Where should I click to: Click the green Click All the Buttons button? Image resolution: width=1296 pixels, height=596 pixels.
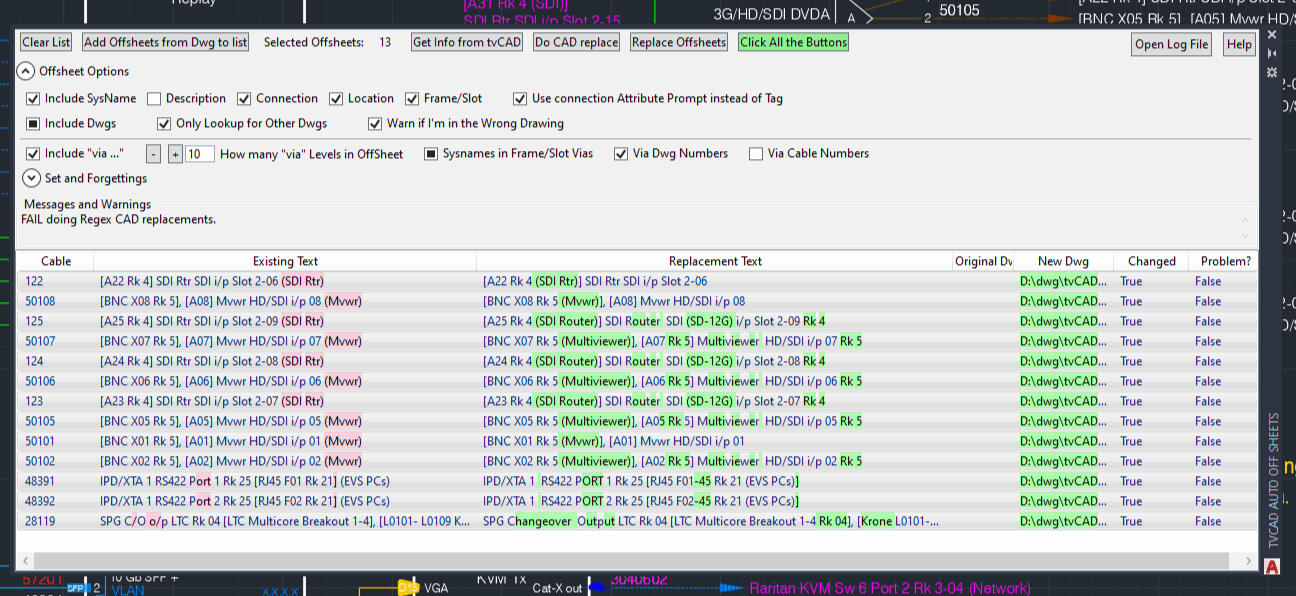tap(793, 42)
